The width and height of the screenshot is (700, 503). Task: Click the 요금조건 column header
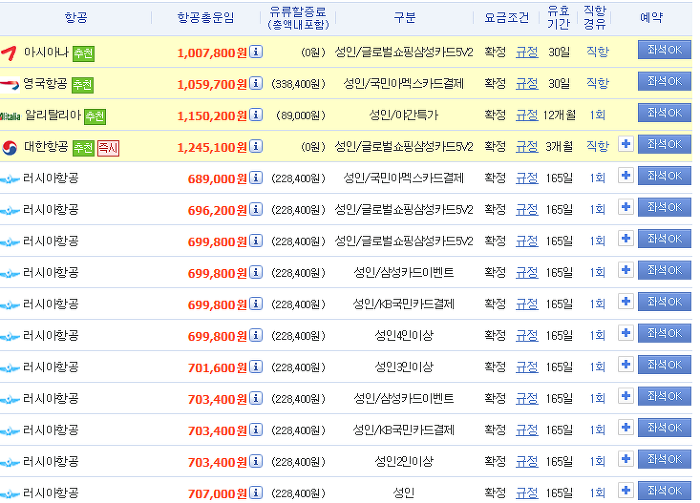[x=507, y=17]
